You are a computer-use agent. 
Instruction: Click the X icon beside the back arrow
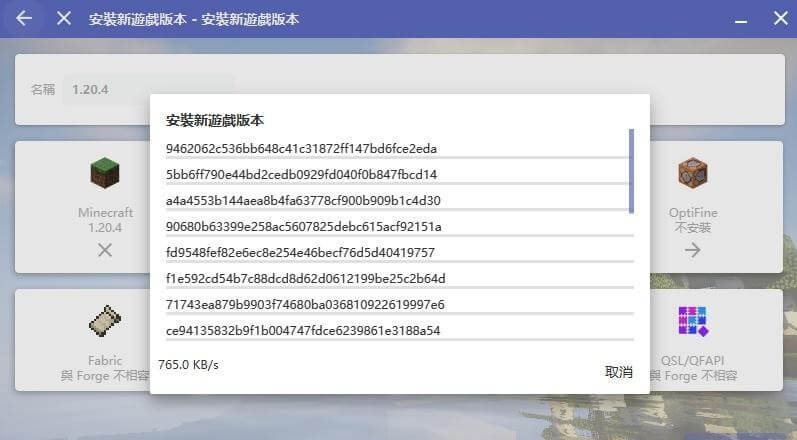click(64, 18)
